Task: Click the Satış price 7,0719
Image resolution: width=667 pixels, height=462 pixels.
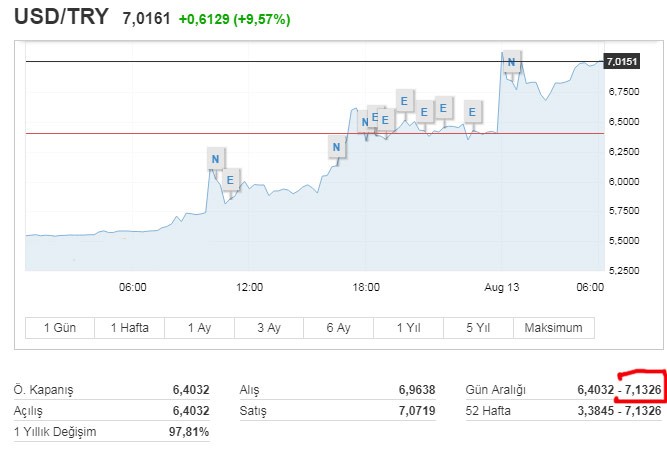Action: pyautogui.click(x=416, y=411)
